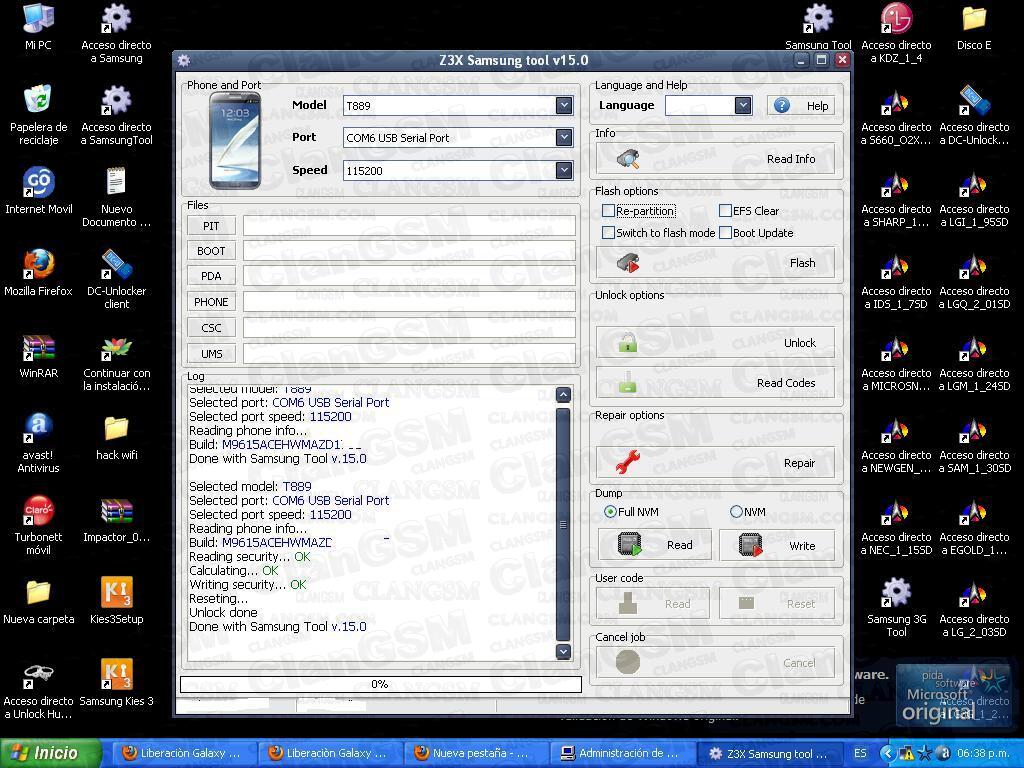Screen dimensions: 1024x768
Task: Click the CSC file button
Action: pyautogui.click(x=211, y=328)
